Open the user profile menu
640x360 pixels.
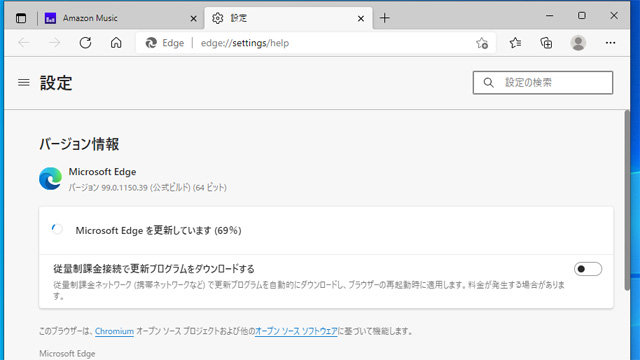coord(578,42)
